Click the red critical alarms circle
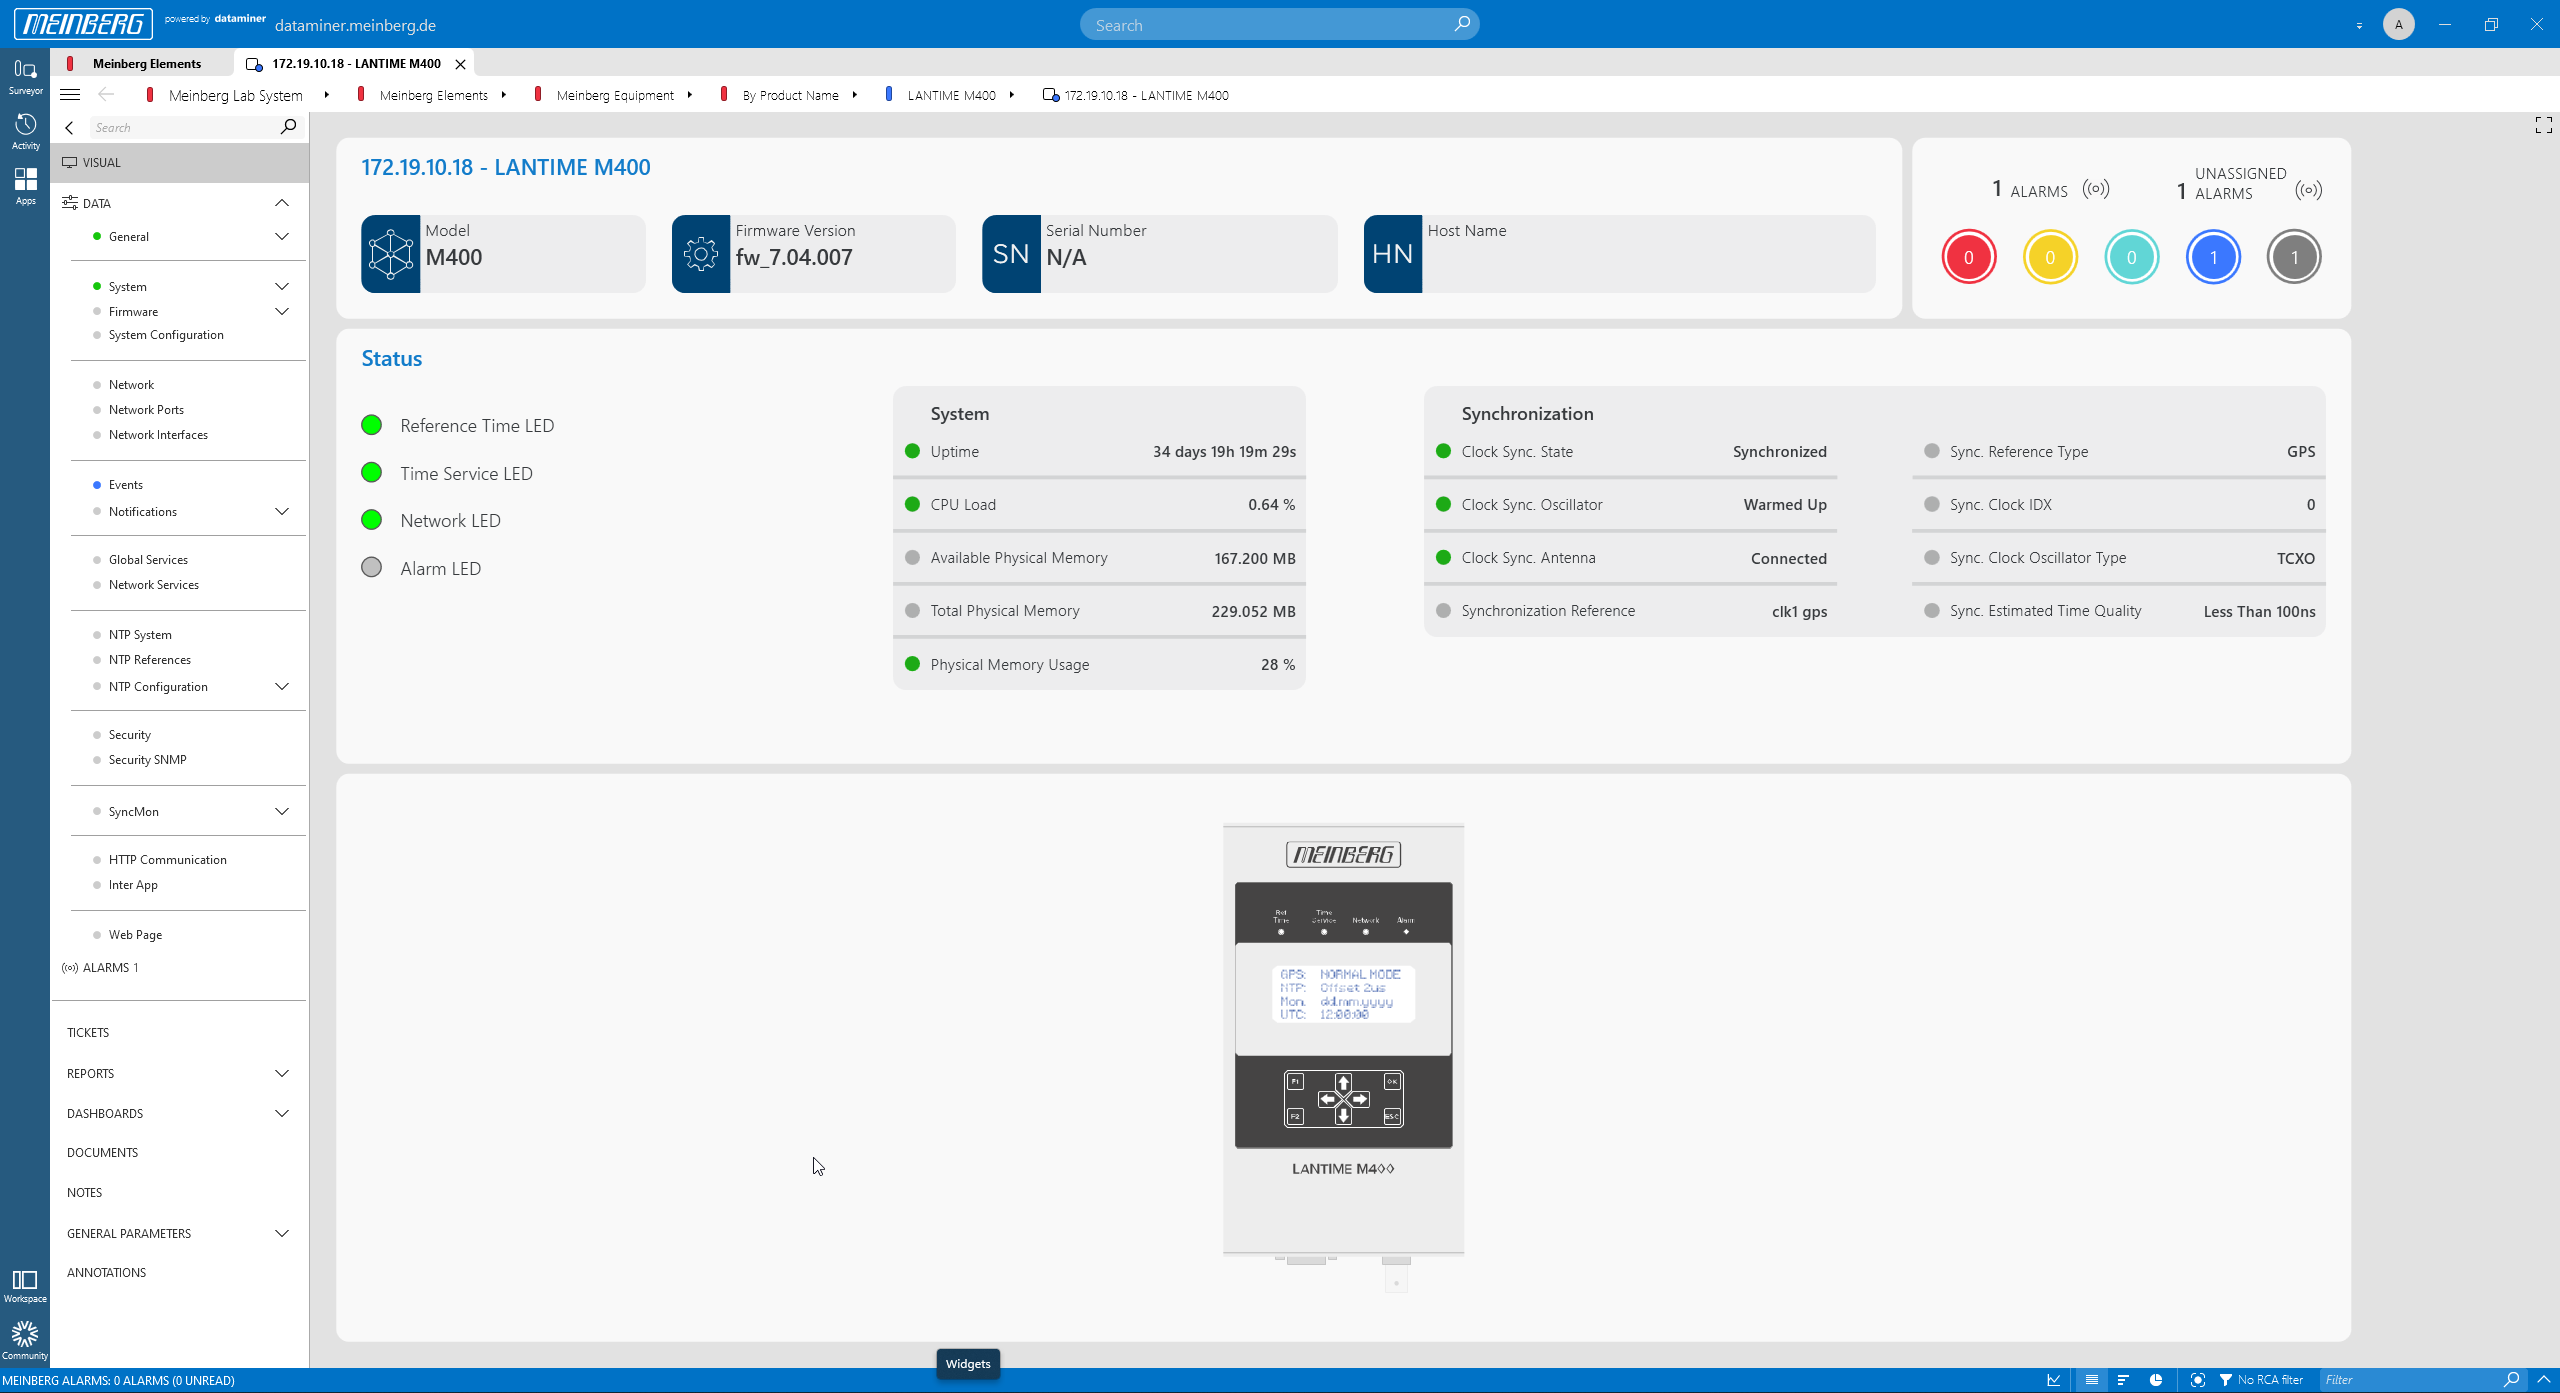 (1968, 257)
